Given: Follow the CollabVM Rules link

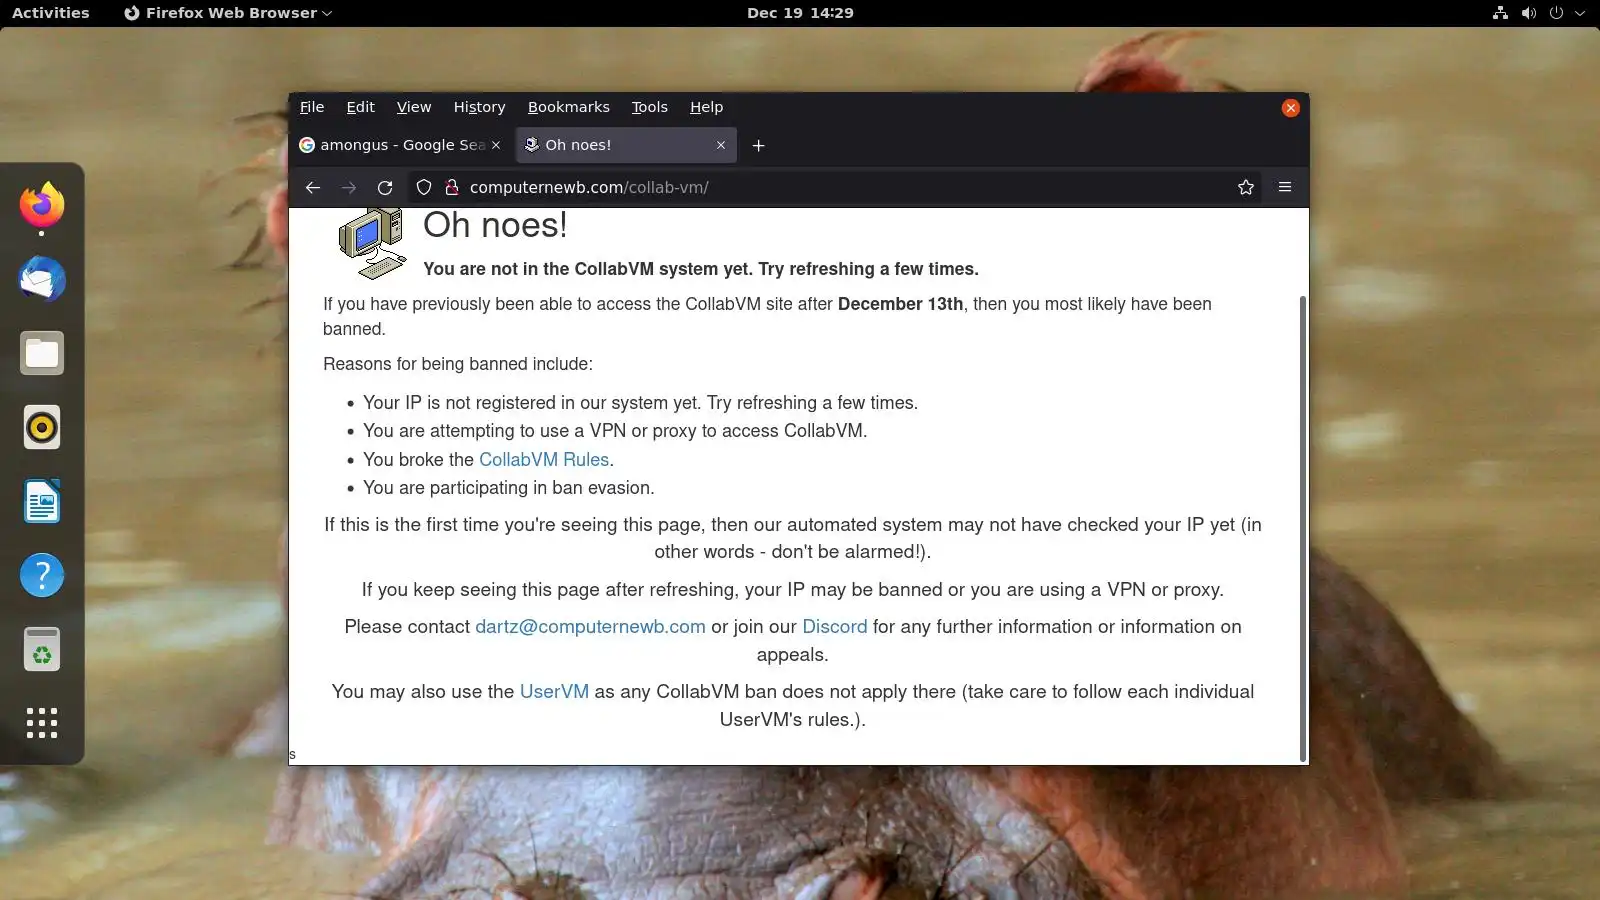Looking at the screenshot, I should click(544, 459).
